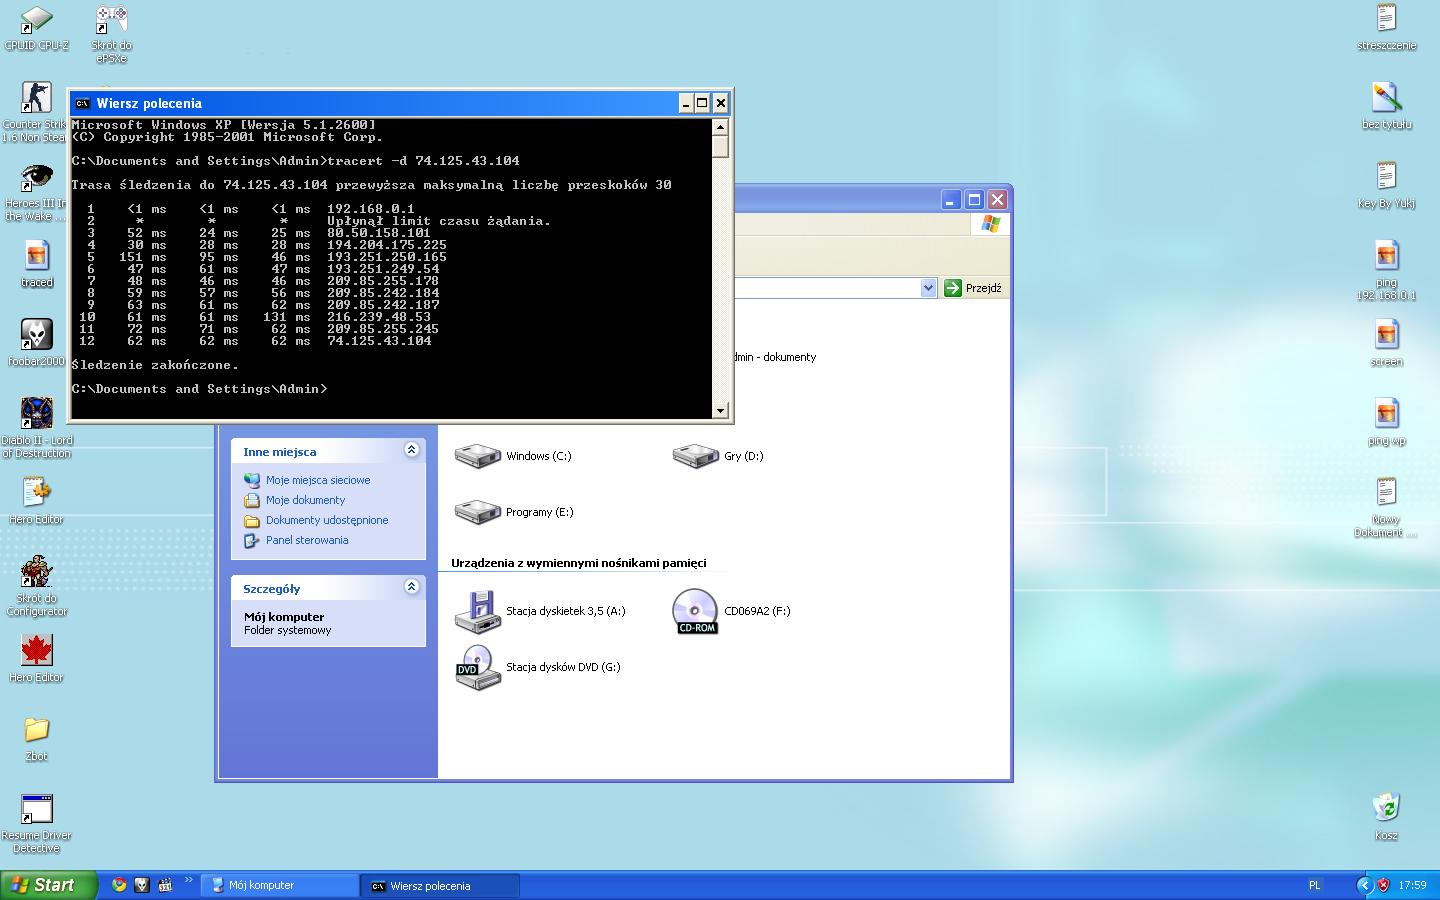Click hop 1 address '192.168.0.1' in tracert output

[x=371, y=209]
